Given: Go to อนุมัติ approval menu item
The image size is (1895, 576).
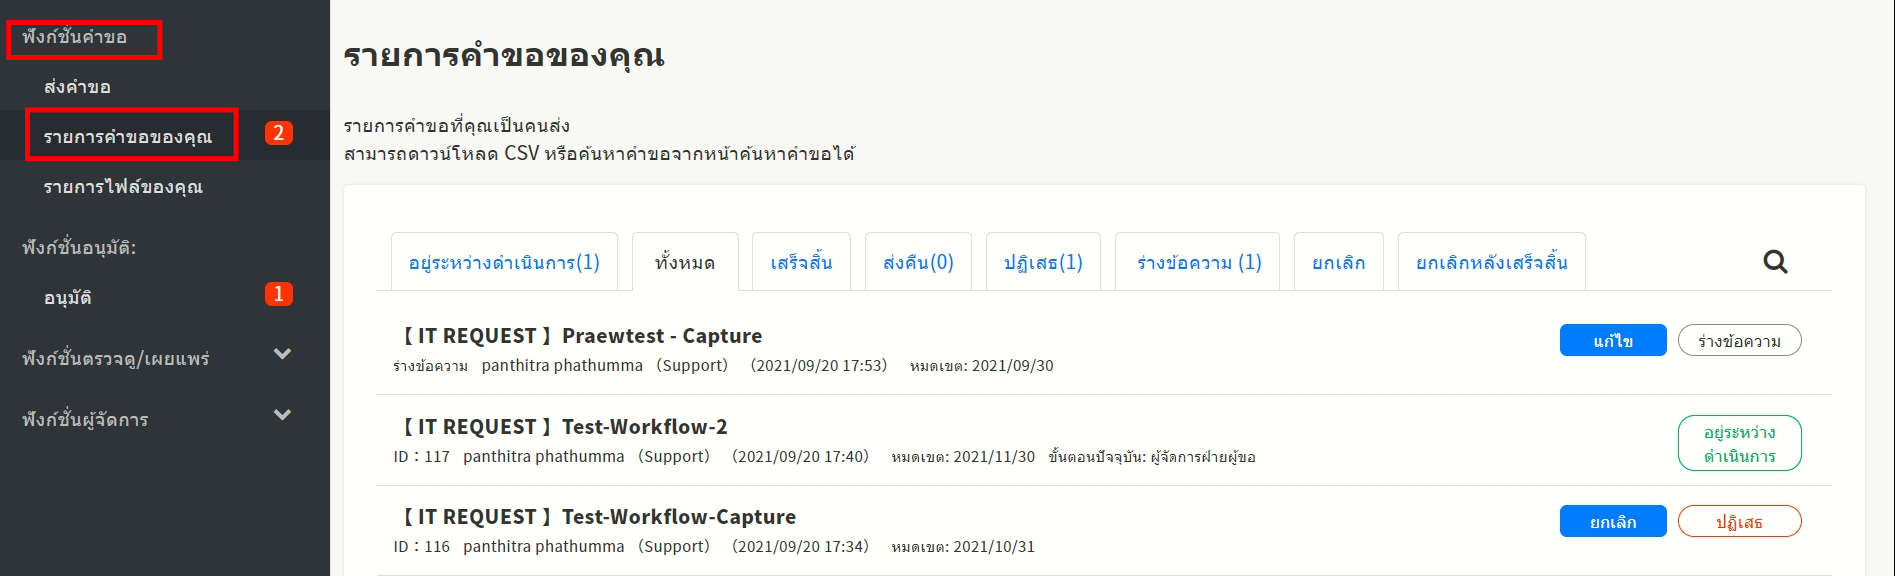Looking at the screenshot, I should click(68, 297).
